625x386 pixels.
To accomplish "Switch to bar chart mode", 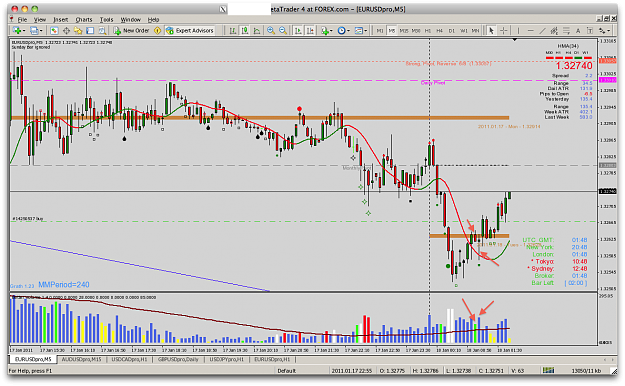I will pos(233,31).
